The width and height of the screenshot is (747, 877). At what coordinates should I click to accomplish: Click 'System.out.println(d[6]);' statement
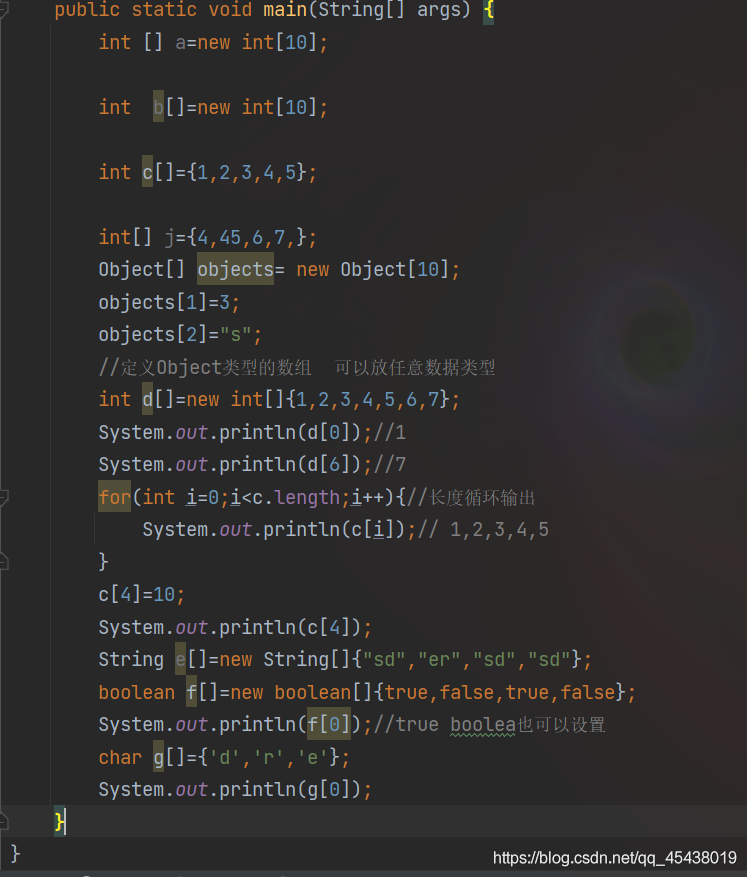click(x=235, y=465)
